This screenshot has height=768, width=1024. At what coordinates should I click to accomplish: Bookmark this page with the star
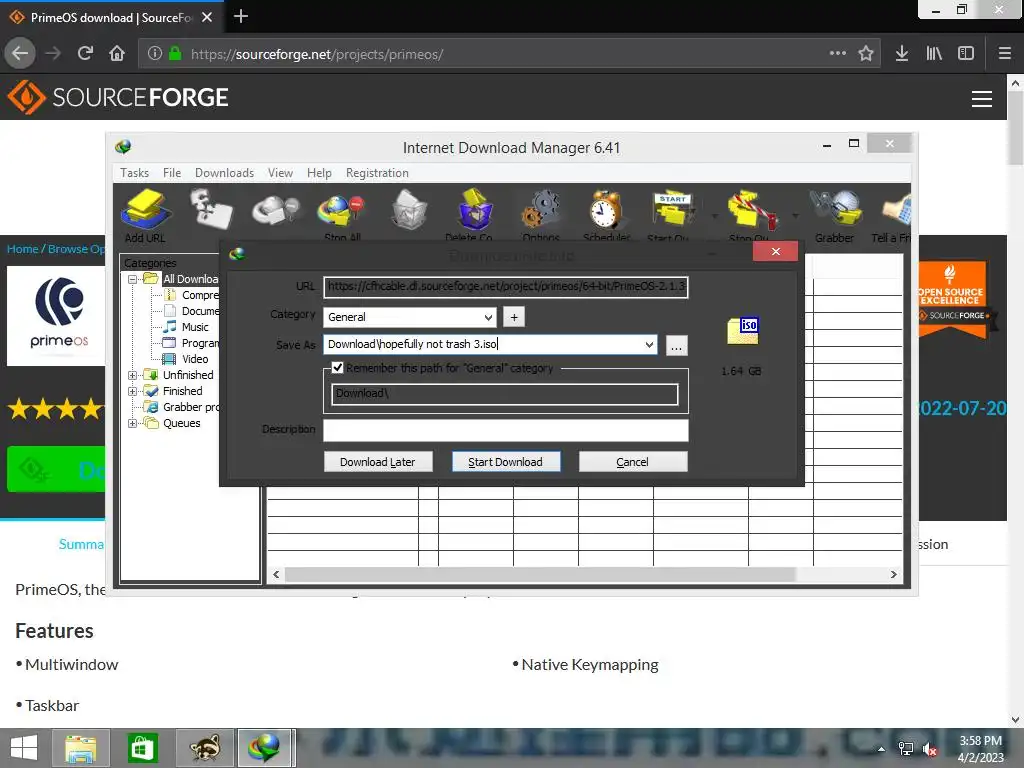click(x=866, y=54)
